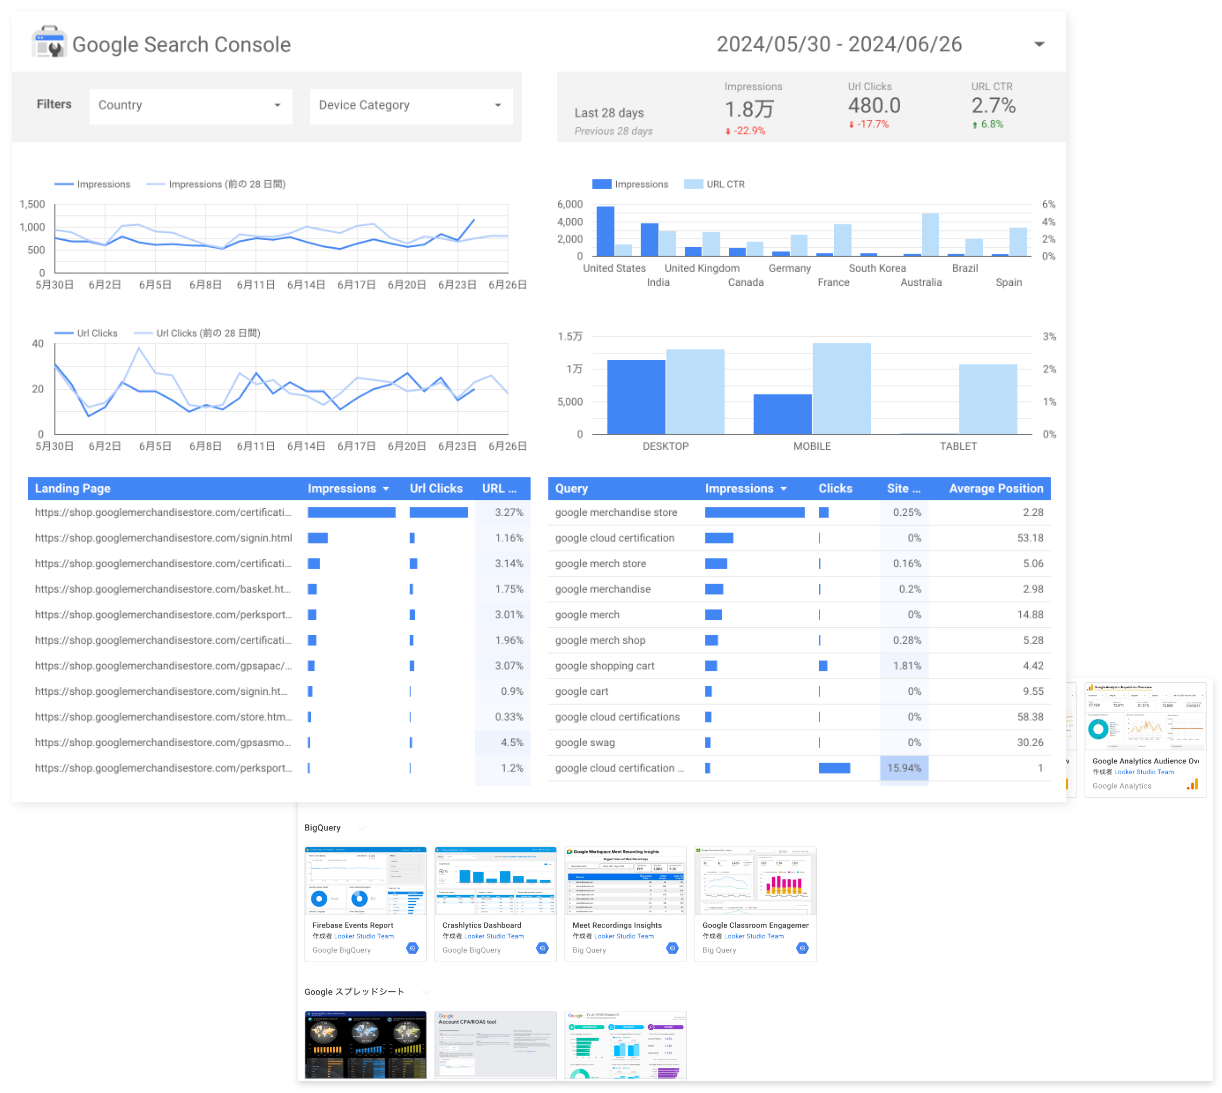
Task: Click the MOBILE label in device chart
Action: click(812, 447)
